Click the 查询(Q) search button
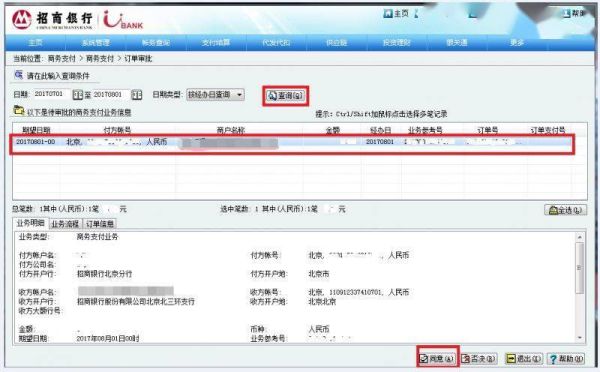The image size is (600, 372). pos(285,96)
